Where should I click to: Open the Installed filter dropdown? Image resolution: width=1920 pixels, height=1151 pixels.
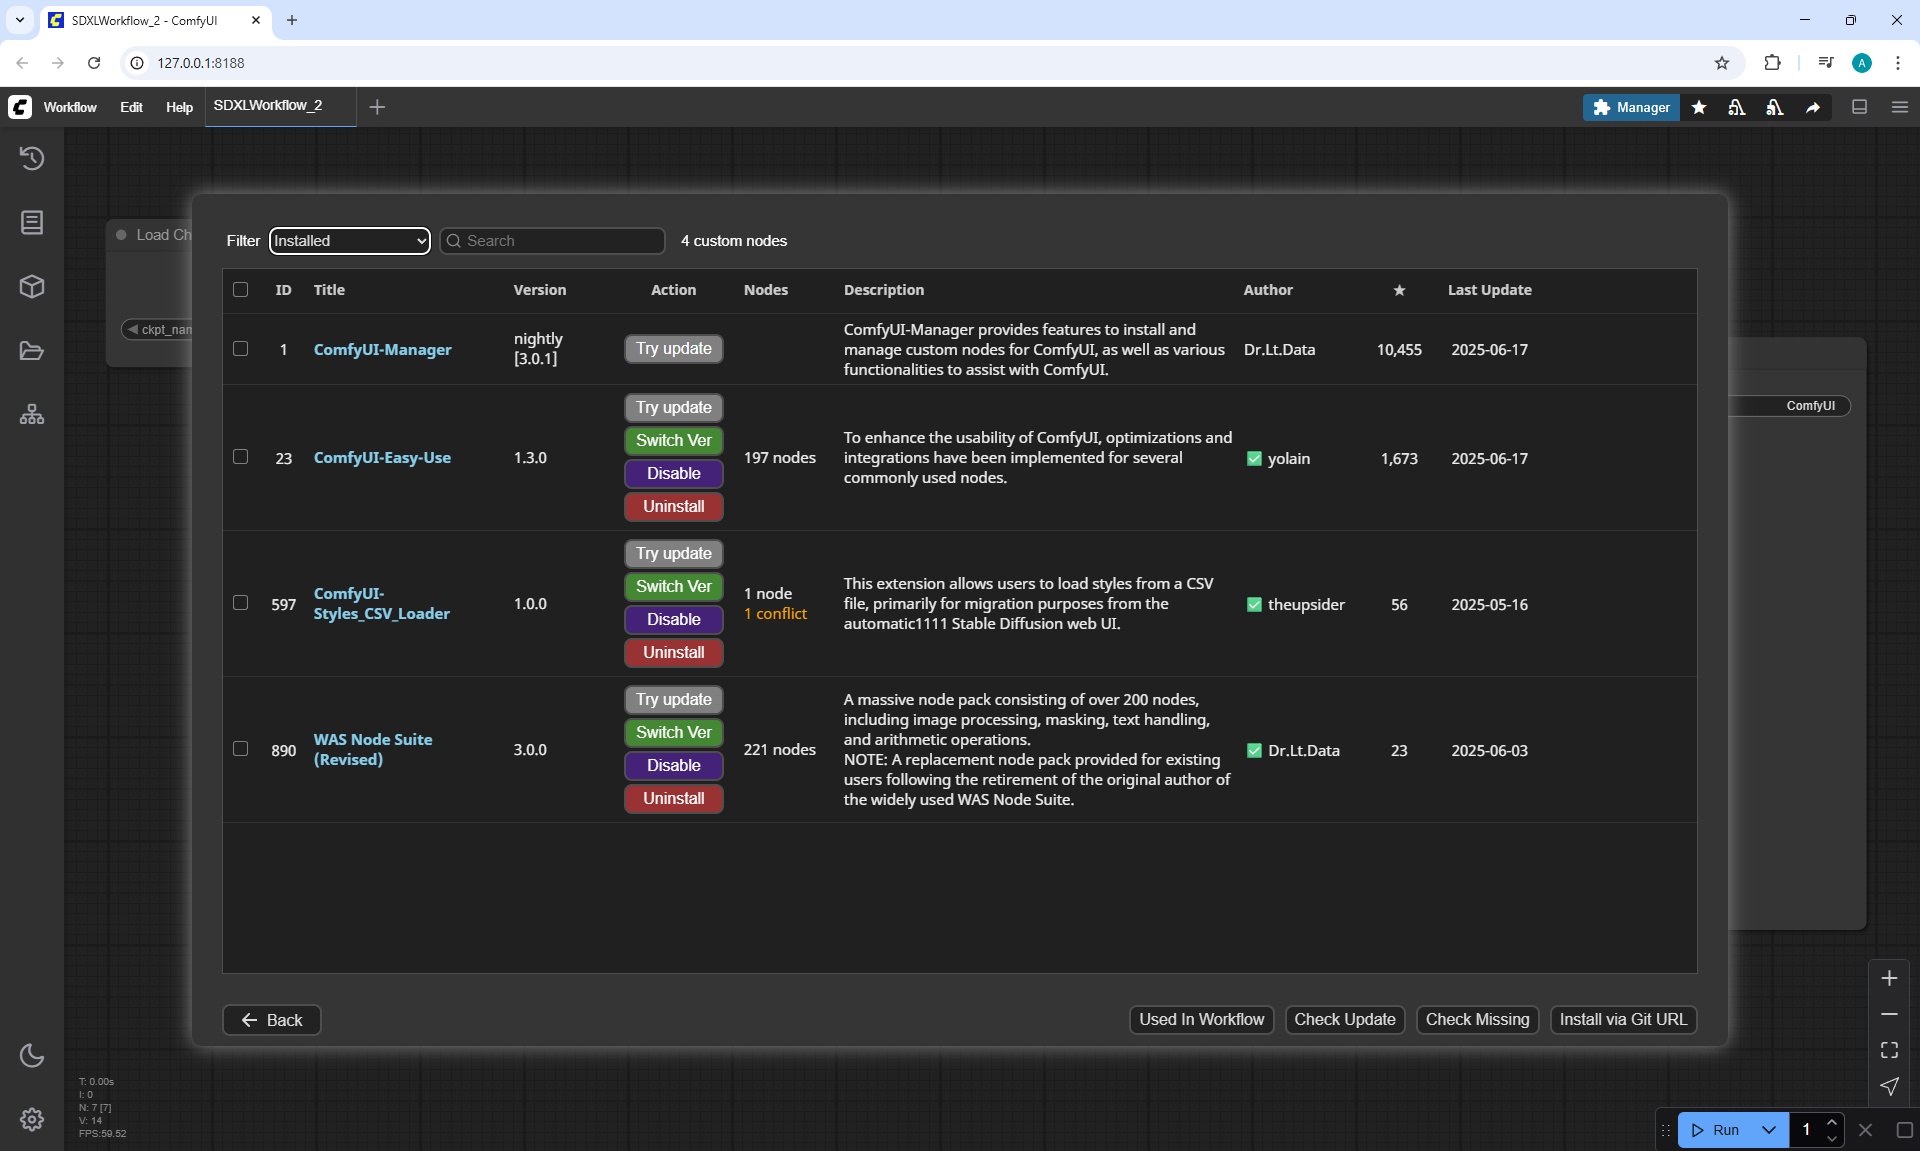click(x=349, y=241)
